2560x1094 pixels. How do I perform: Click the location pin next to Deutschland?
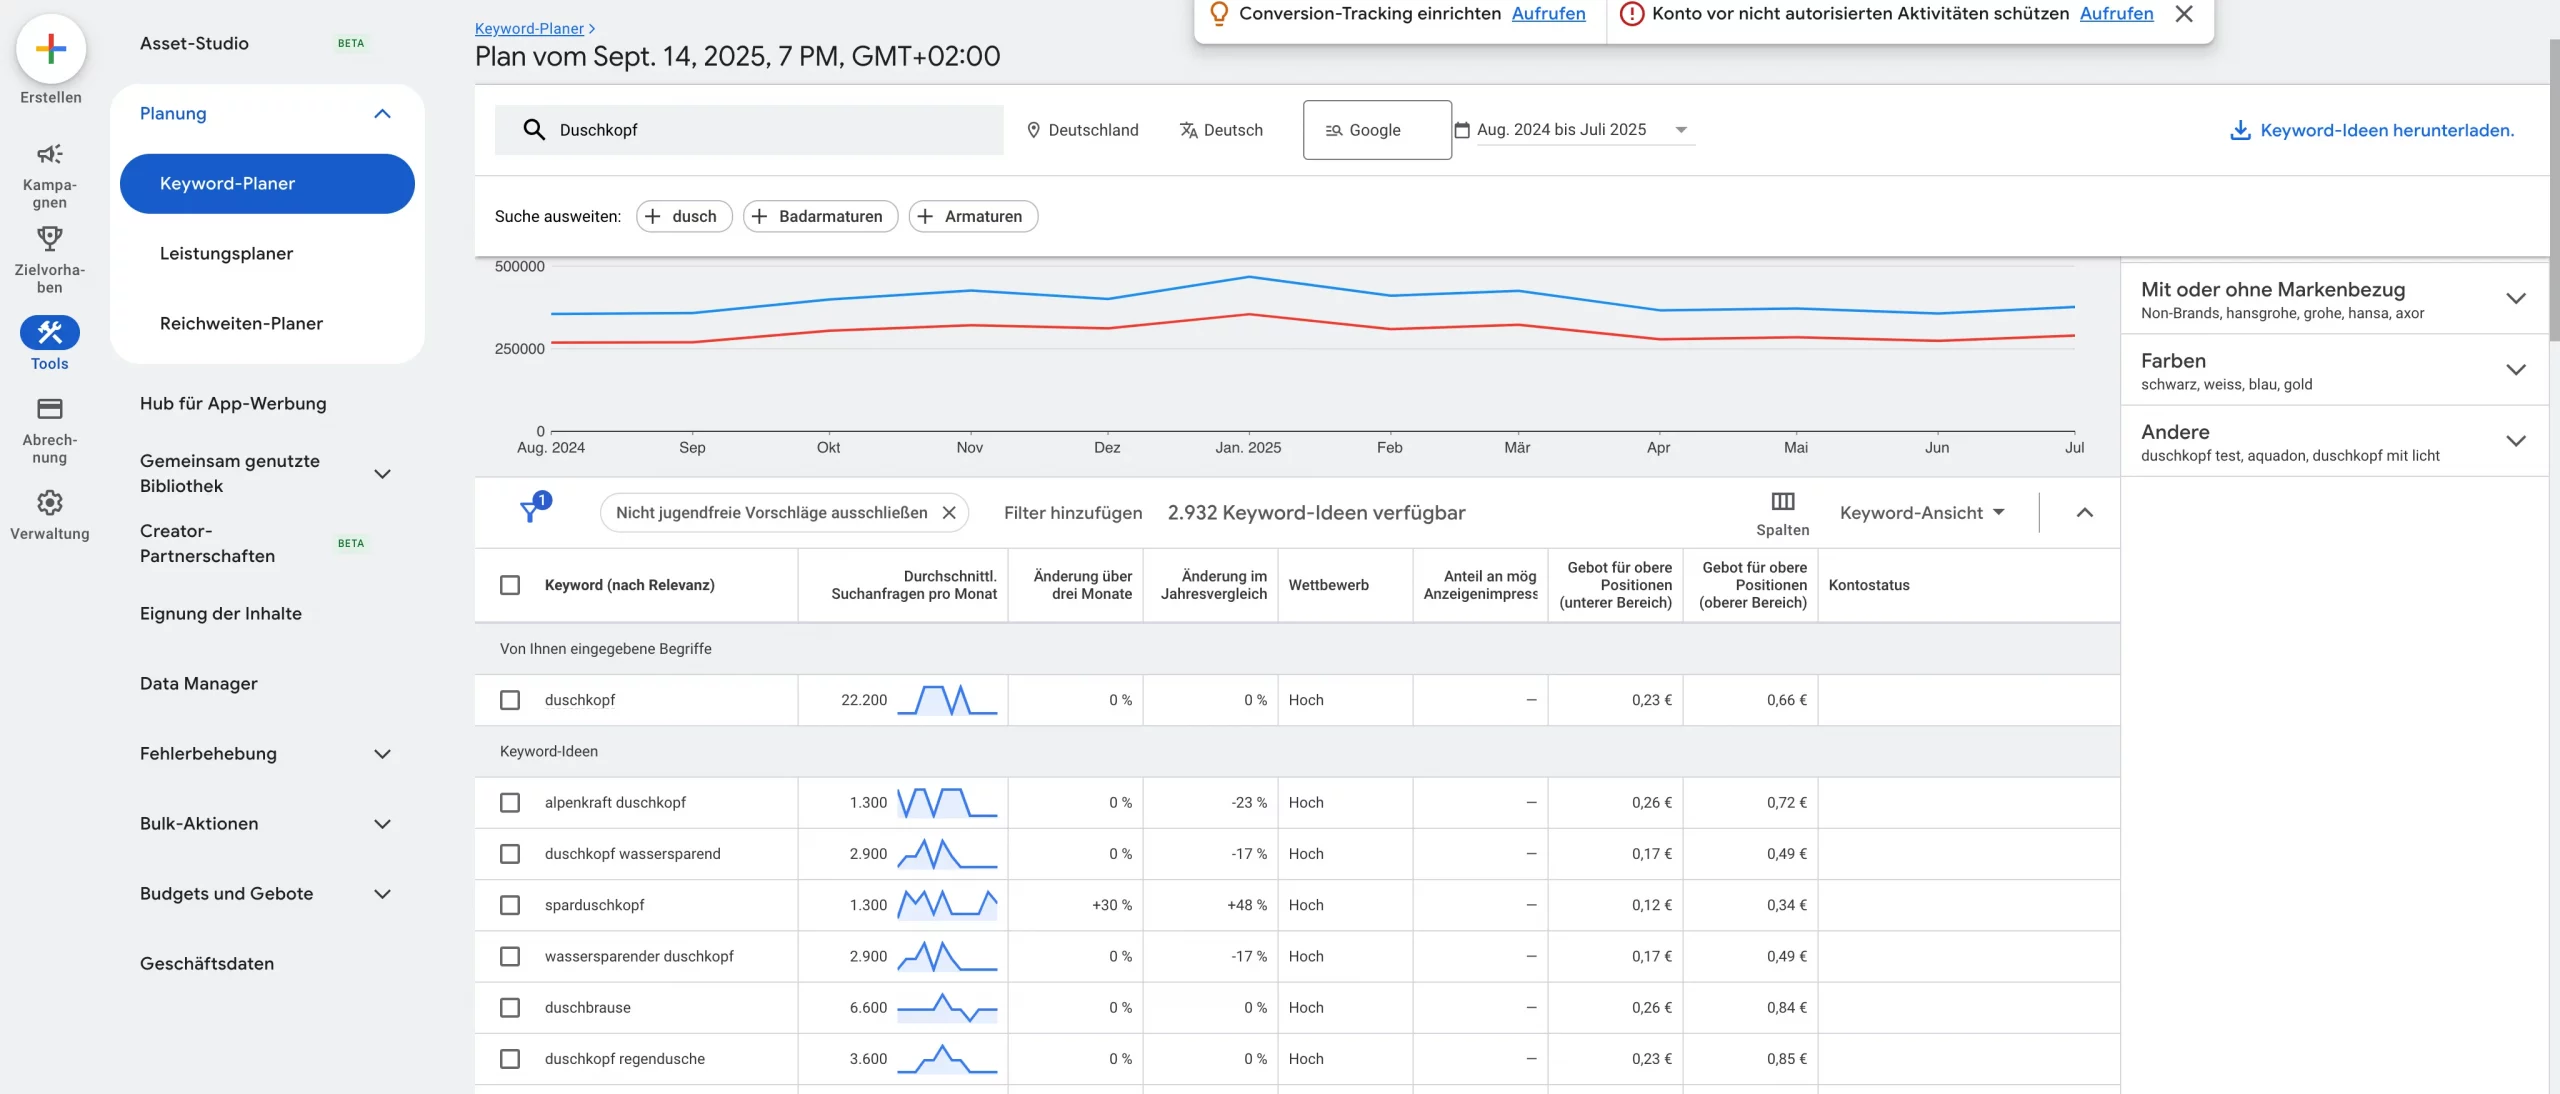tap(1033, 130)
